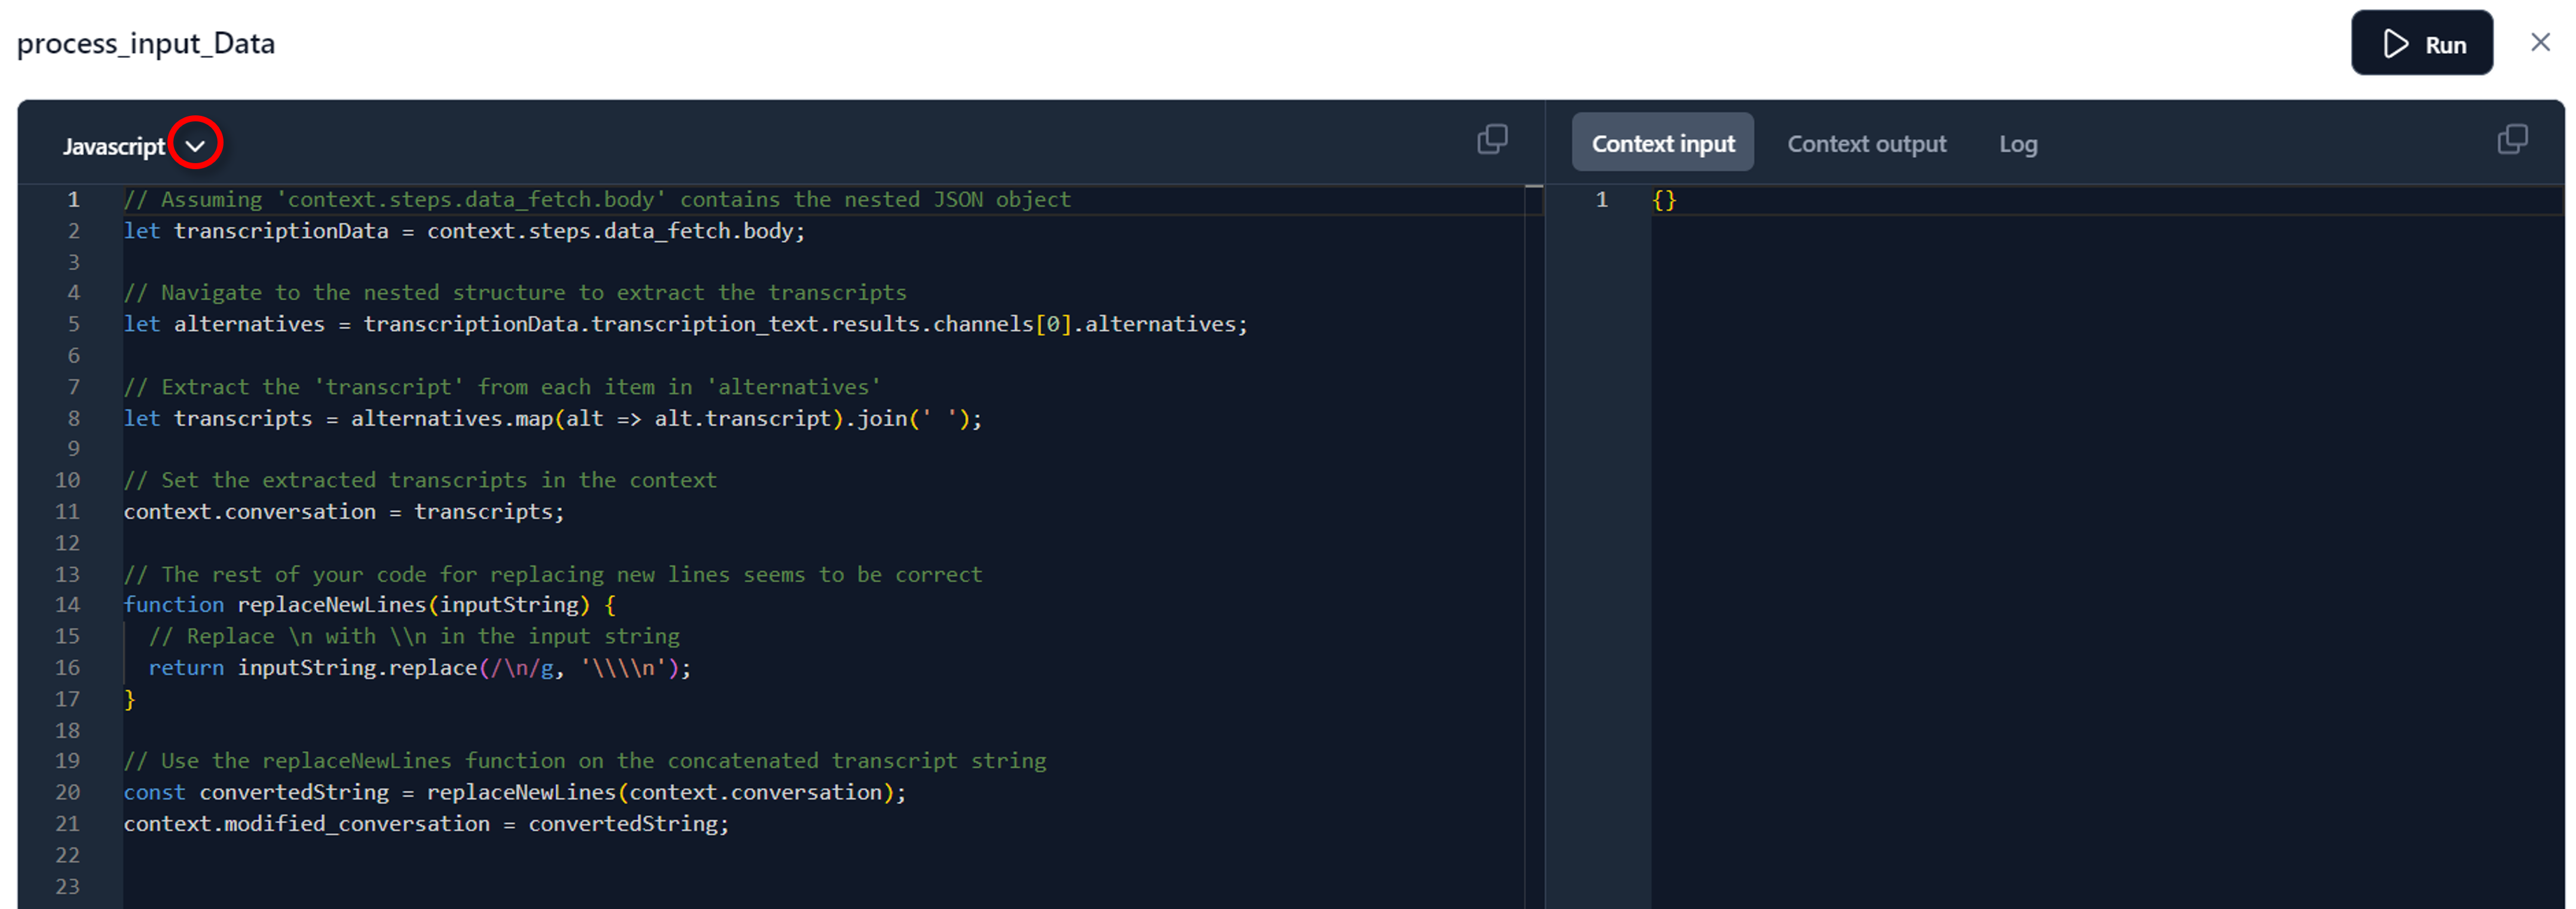Click the Run button
This screenshot has width=2576, height=909.
[2421, 43]
